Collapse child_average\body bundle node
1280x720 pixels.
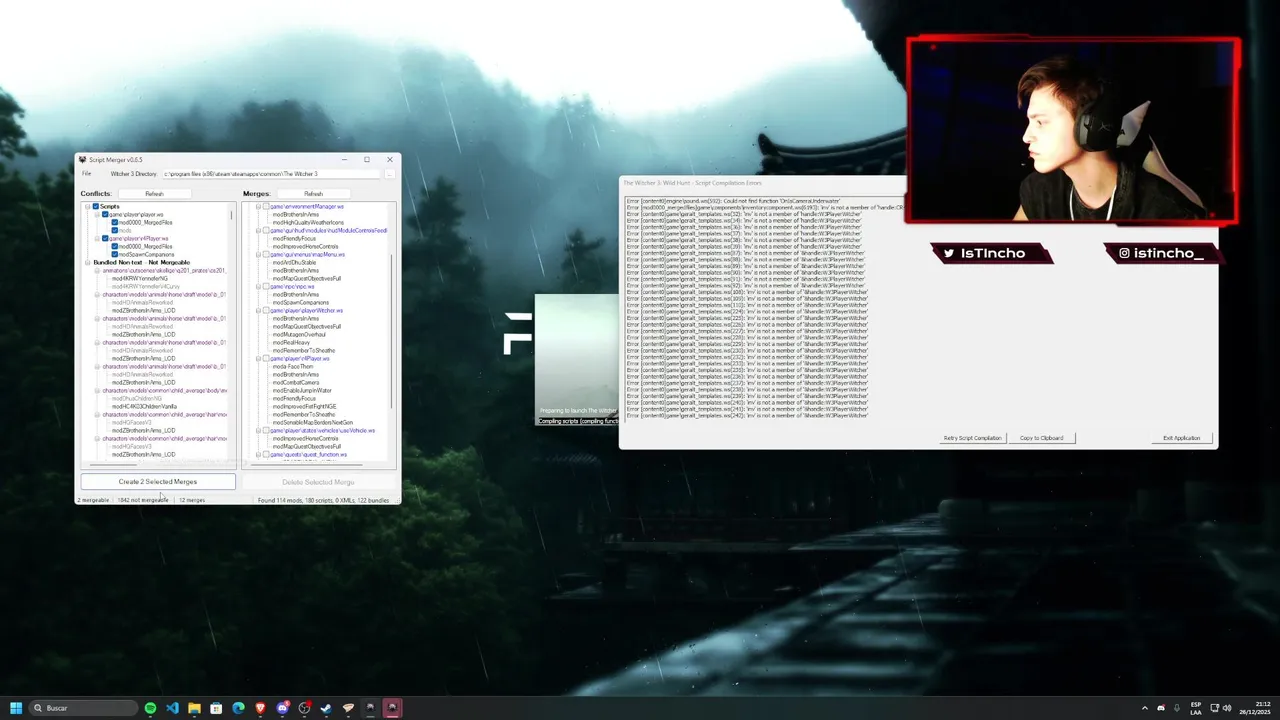(97, 390)
